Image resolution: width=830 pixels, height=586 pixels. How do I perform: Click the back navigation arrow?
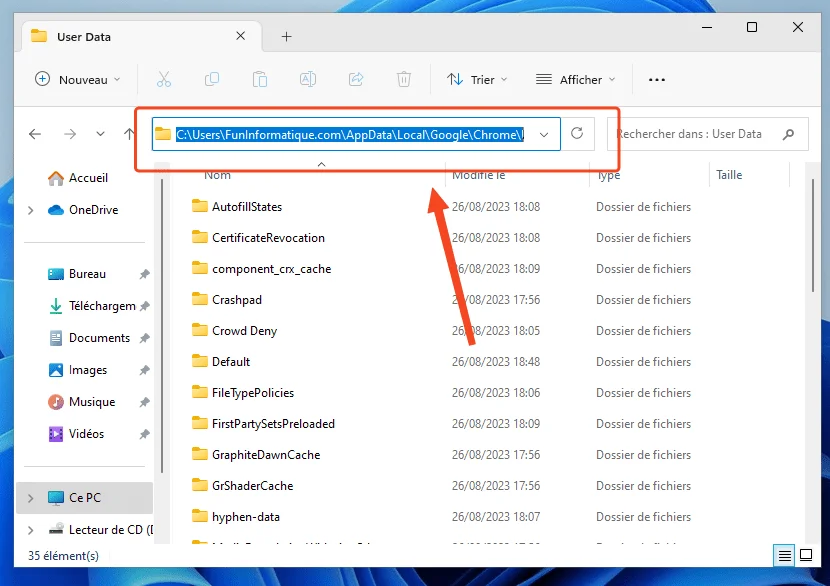36,133
